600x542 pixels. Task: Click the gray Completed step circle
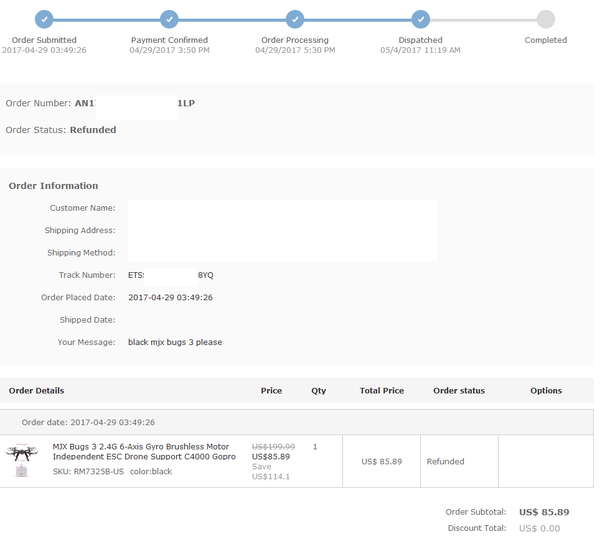(545, 19)
